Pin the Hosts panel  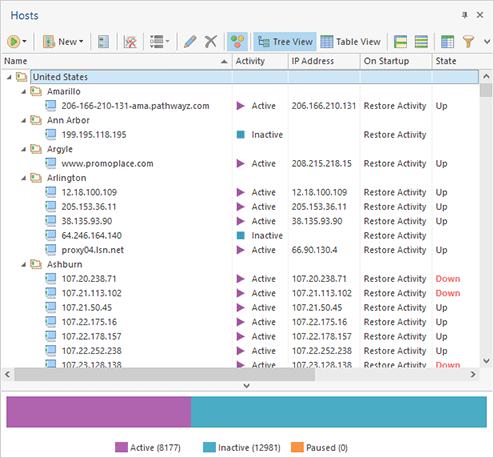(465, 15)
